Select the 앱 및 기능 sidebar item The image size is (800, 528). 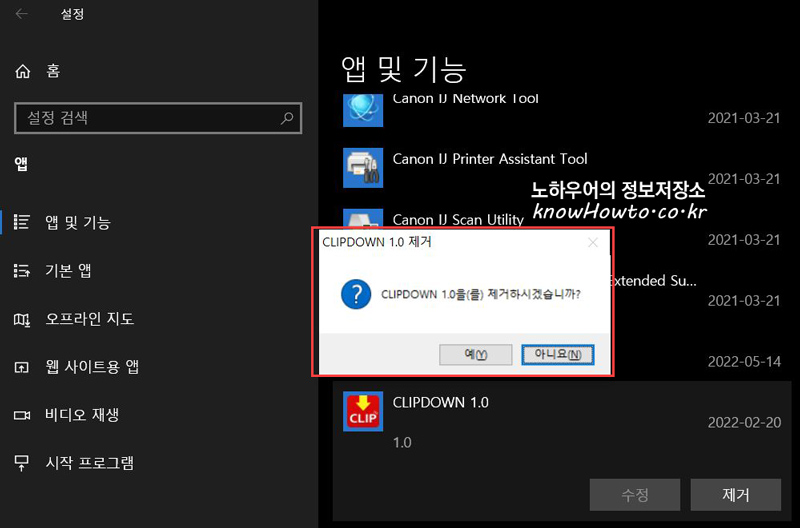point(158,222)
